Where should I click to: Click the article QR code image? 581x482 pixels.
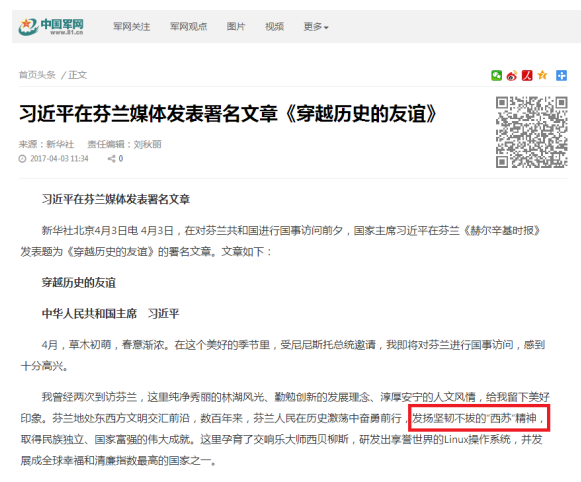(532, 132)
